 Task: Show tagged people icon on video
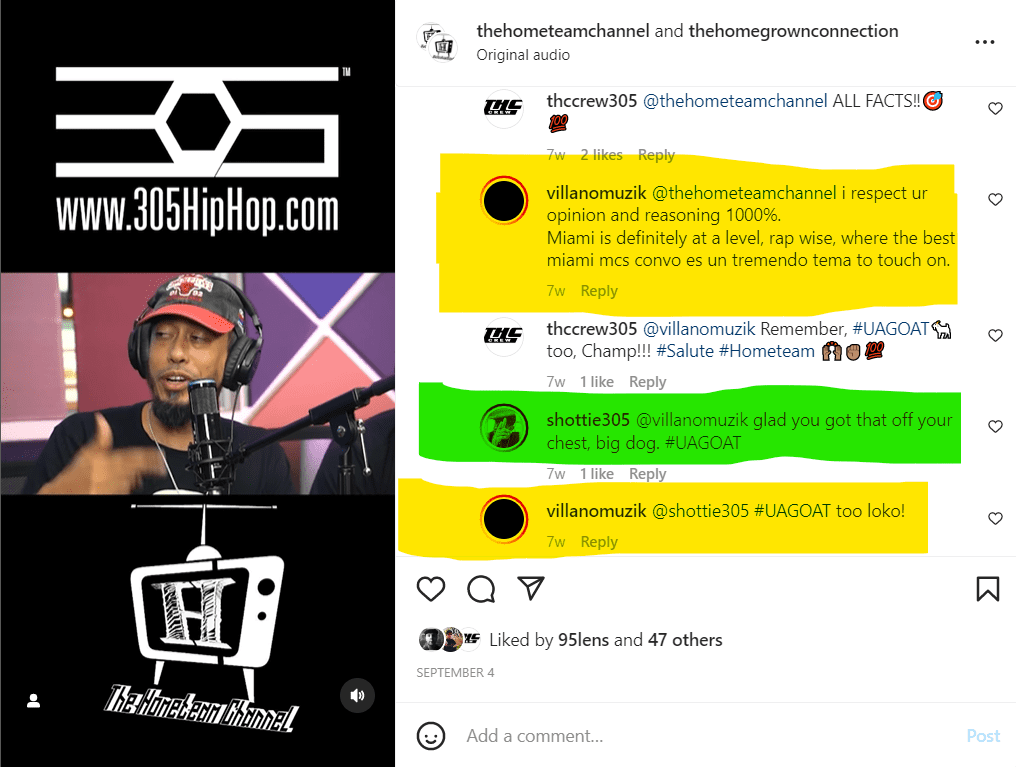point(34,700)
